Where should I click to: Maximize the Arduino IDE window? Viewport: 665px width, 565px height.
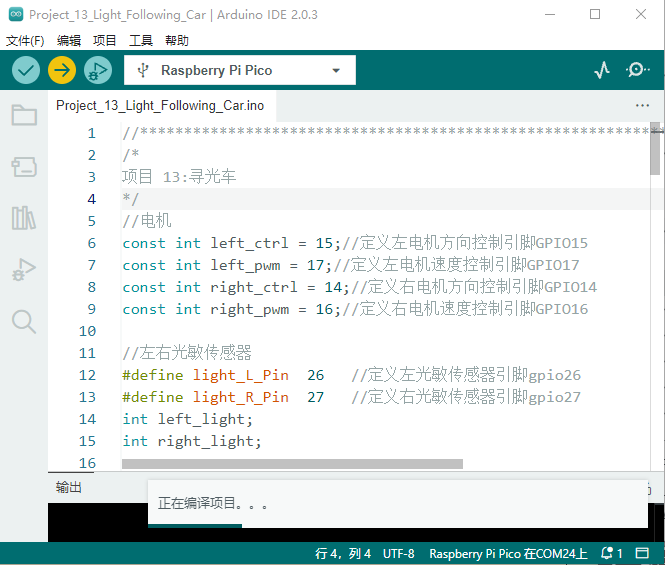595,14
